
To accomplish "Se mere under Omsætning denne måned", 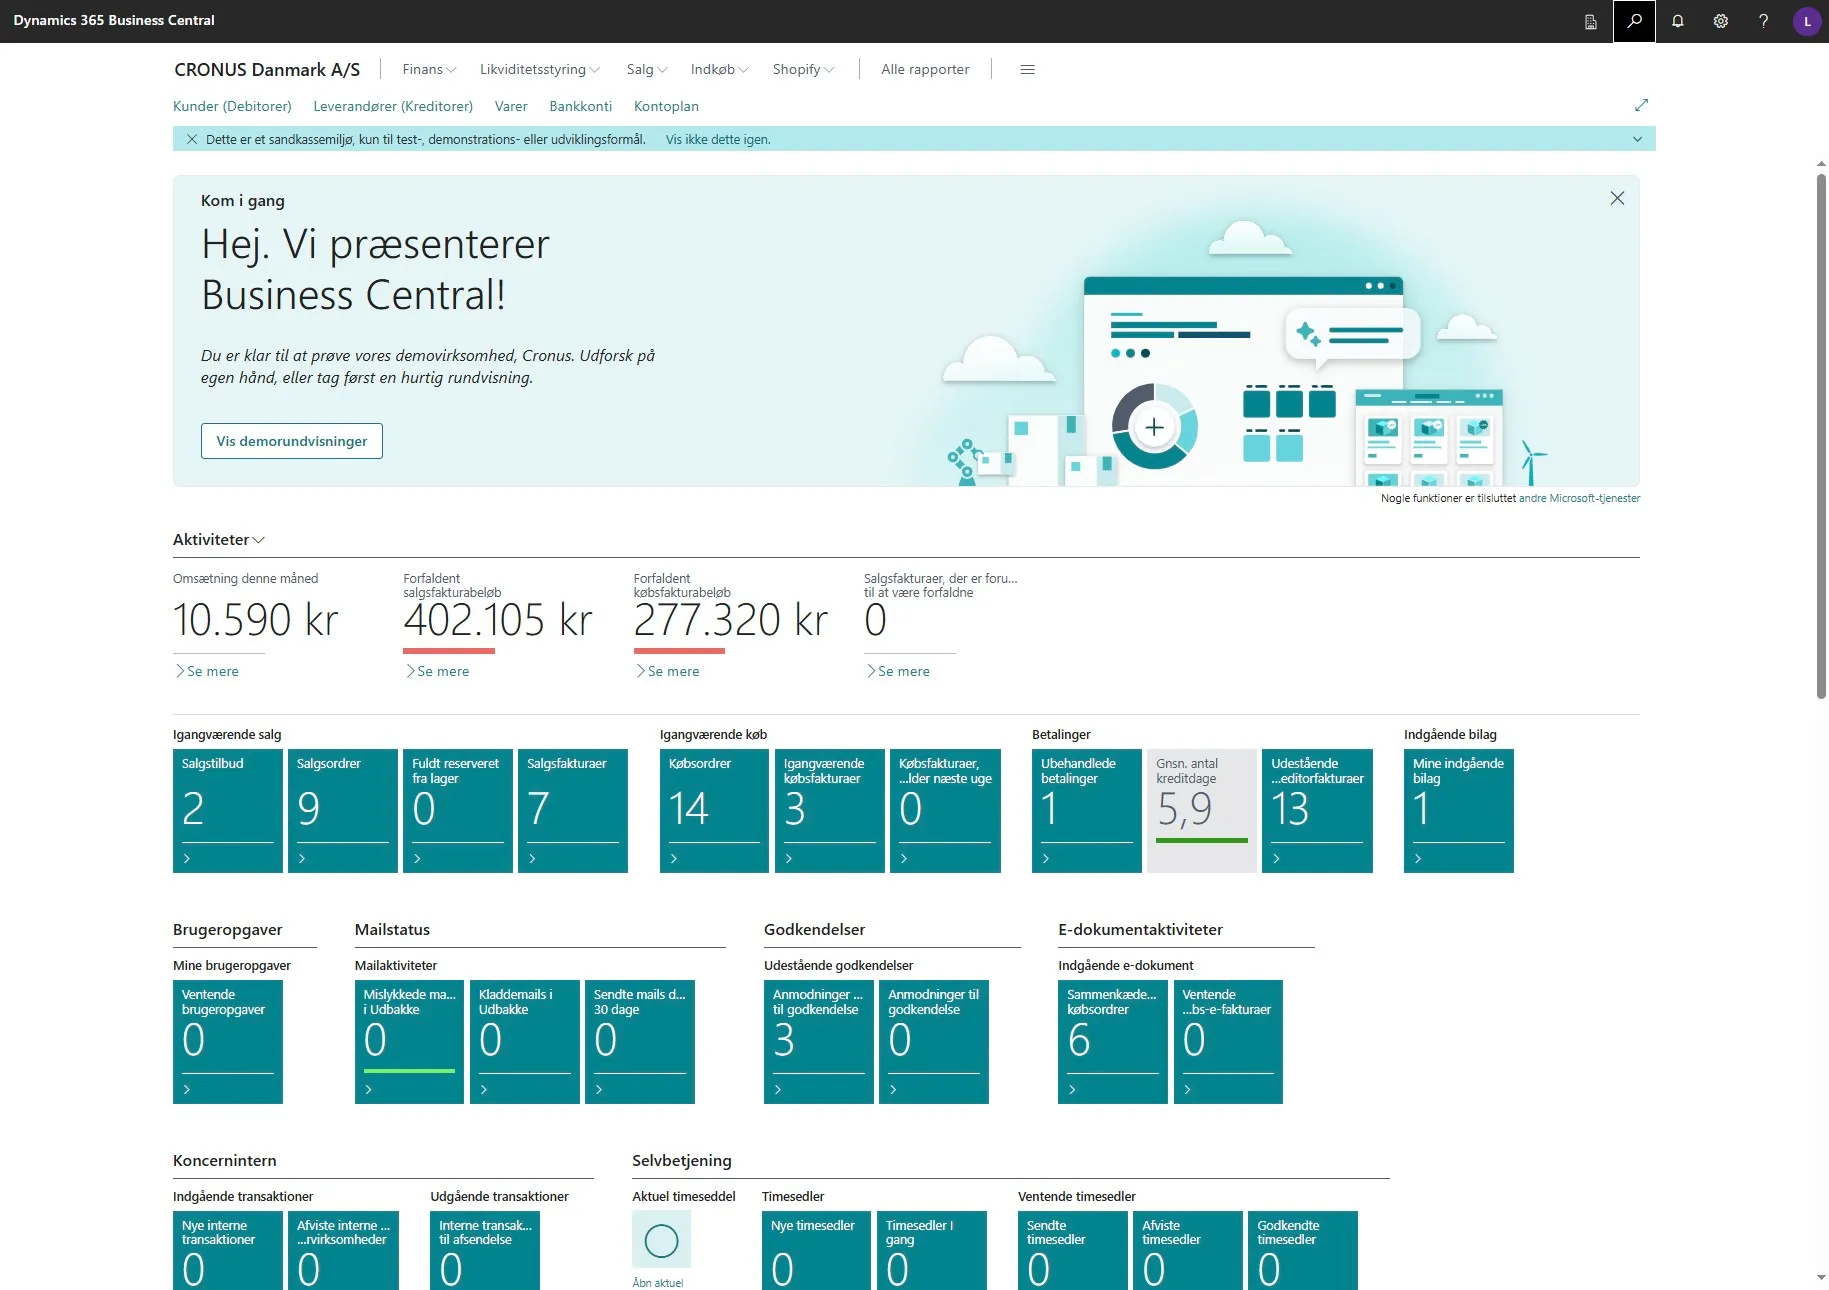I will pos(207,671).
